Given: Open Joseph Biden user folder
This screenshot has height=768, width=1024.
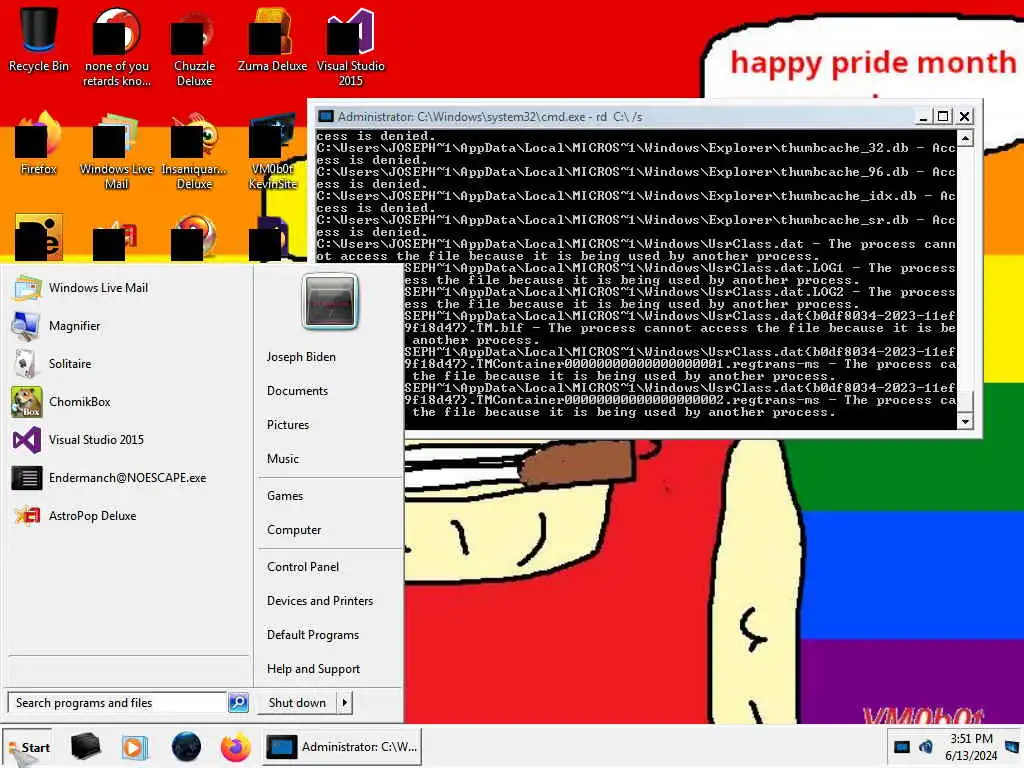Looking at the screenshot, I should tap(301, 357).
